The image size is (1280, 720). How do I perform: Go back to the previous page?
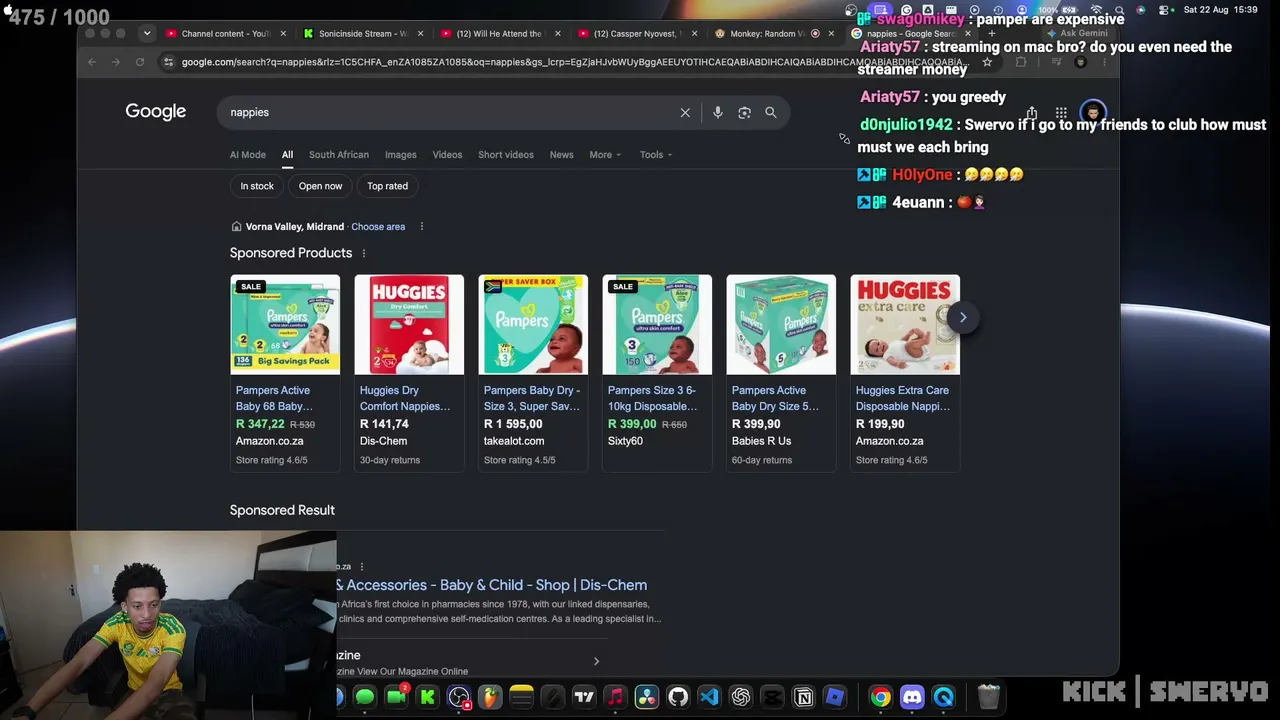click(92, 62)
